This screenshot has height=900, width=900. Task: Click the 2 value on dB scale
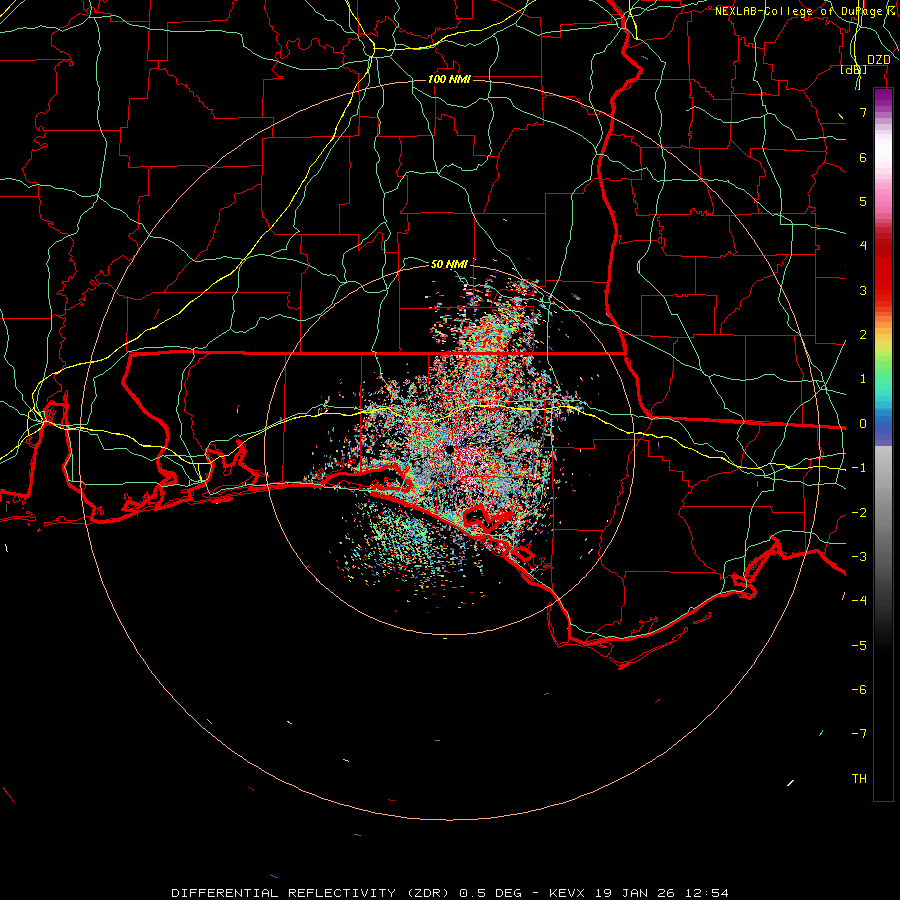[x=863, y=335]
